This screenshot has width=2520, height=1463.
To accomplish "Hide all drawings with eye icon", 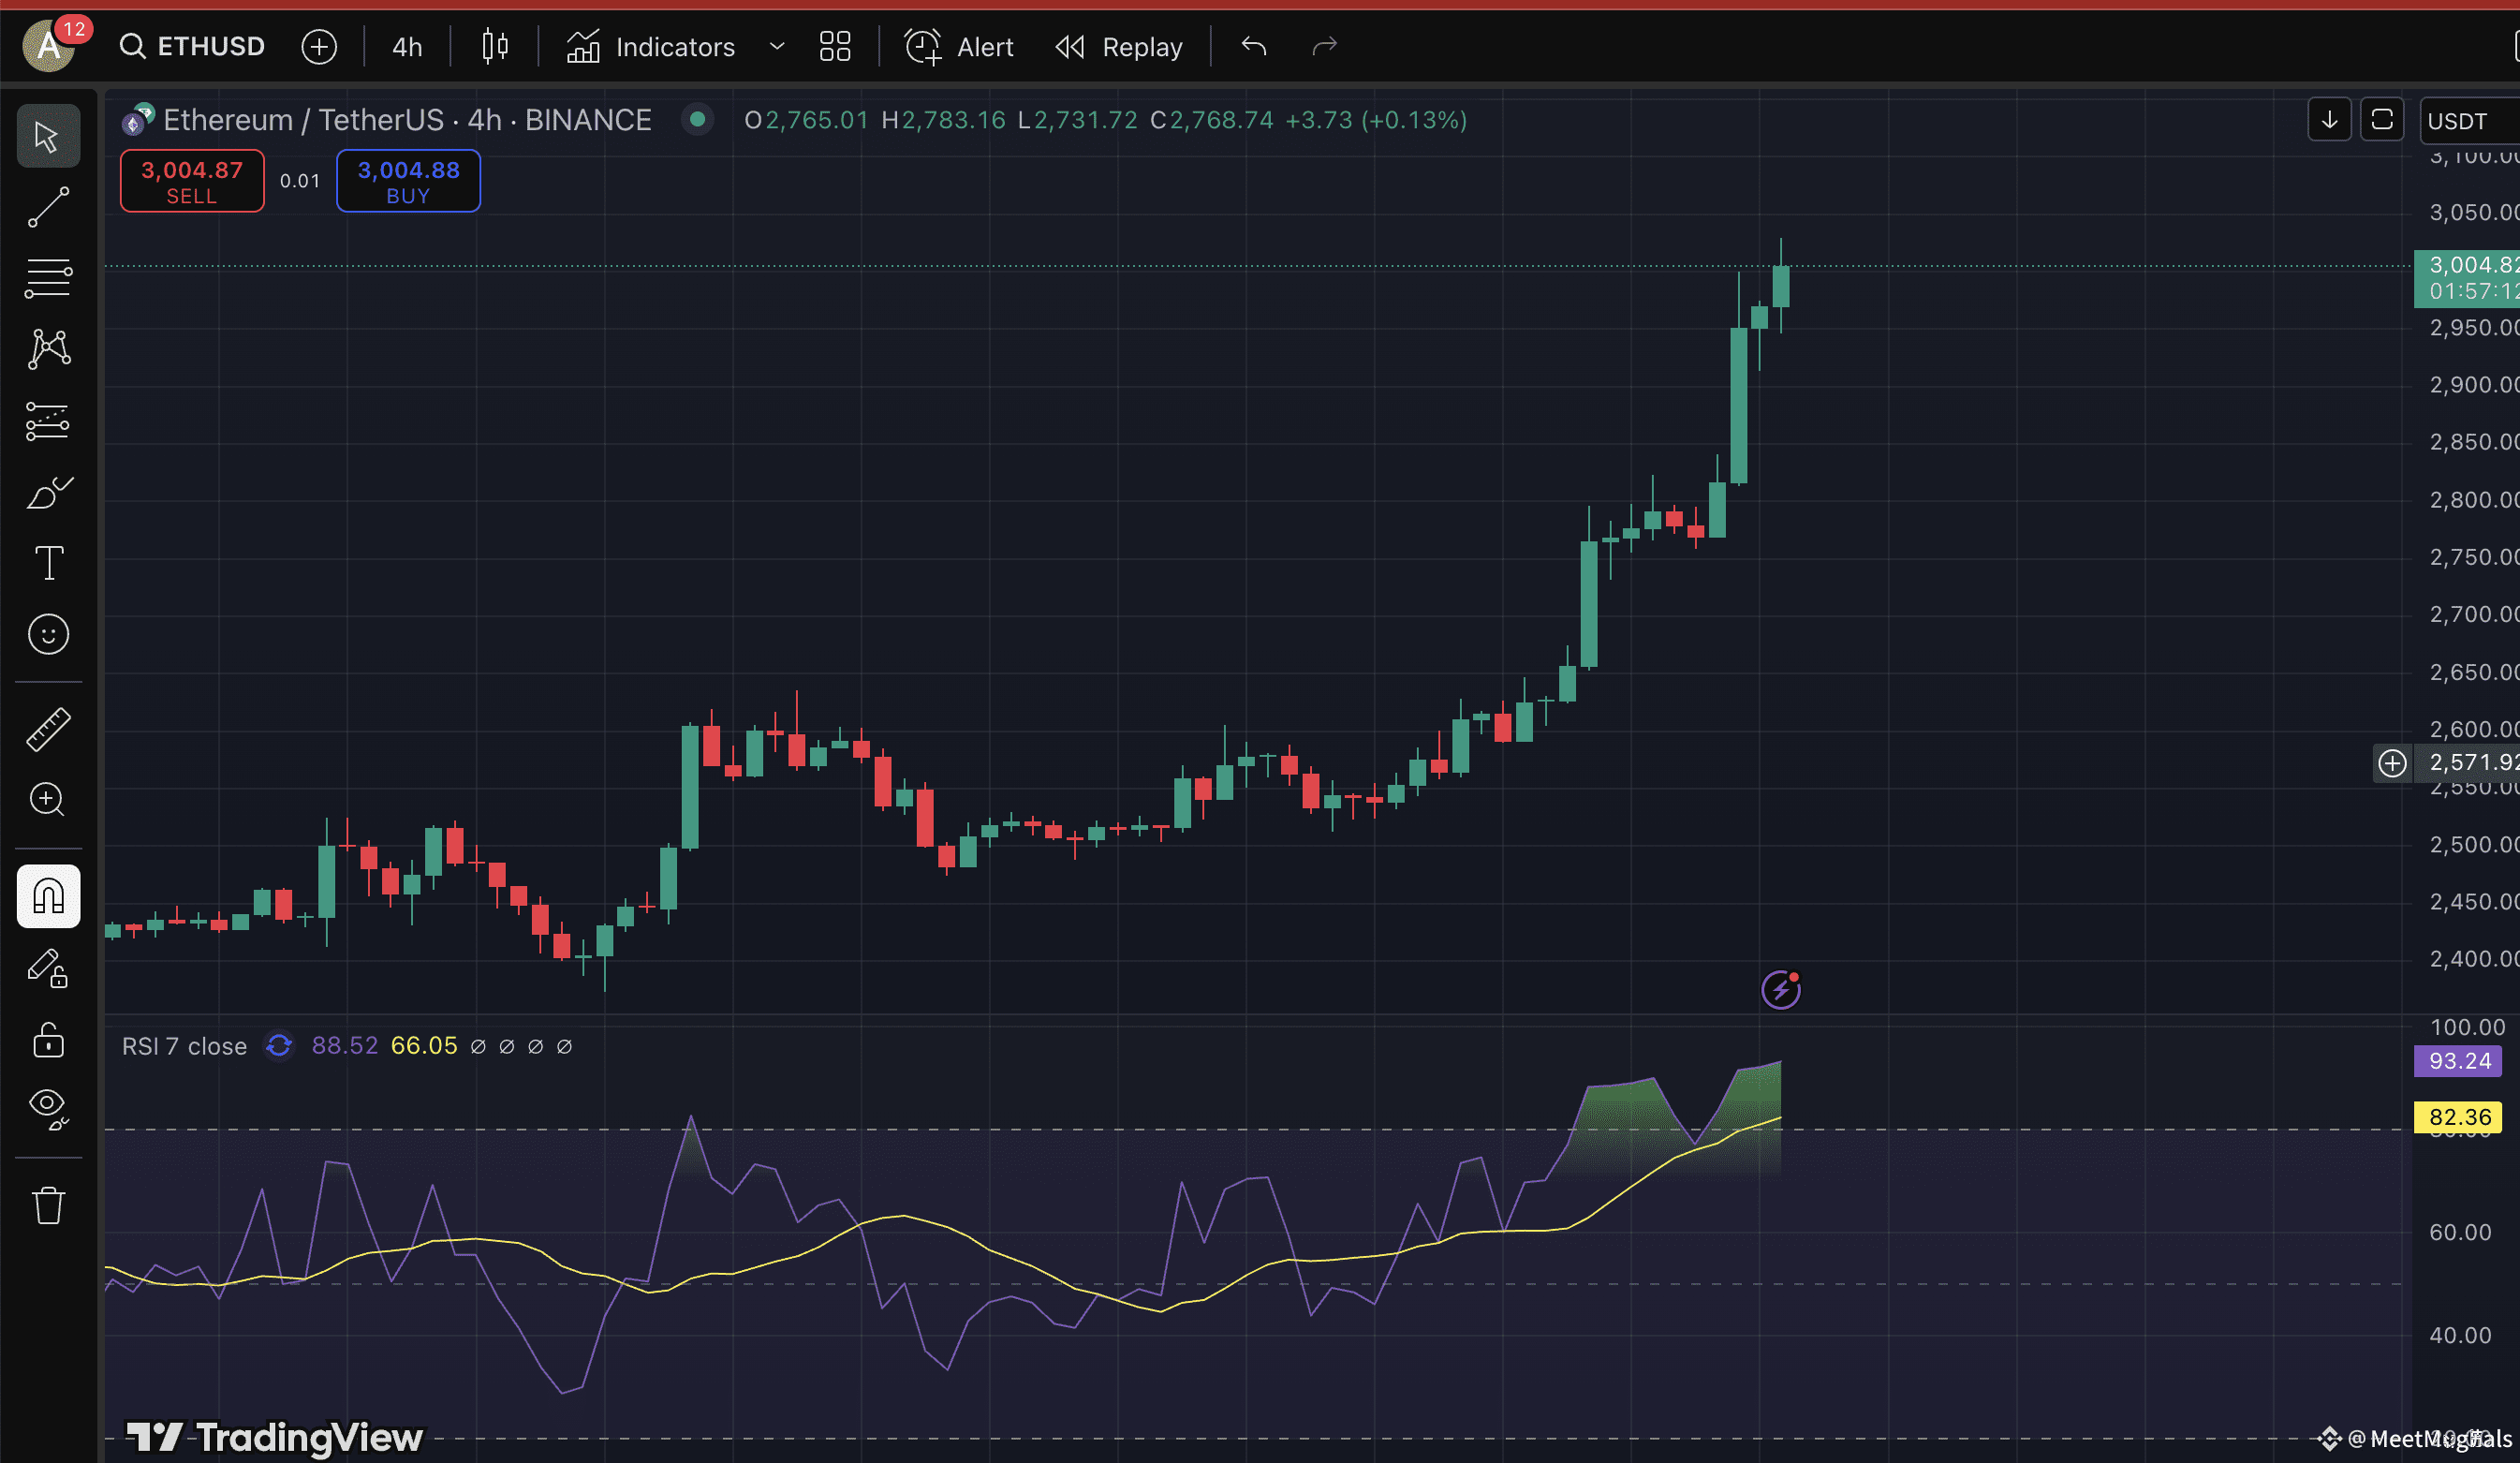I will point(48,1108).
